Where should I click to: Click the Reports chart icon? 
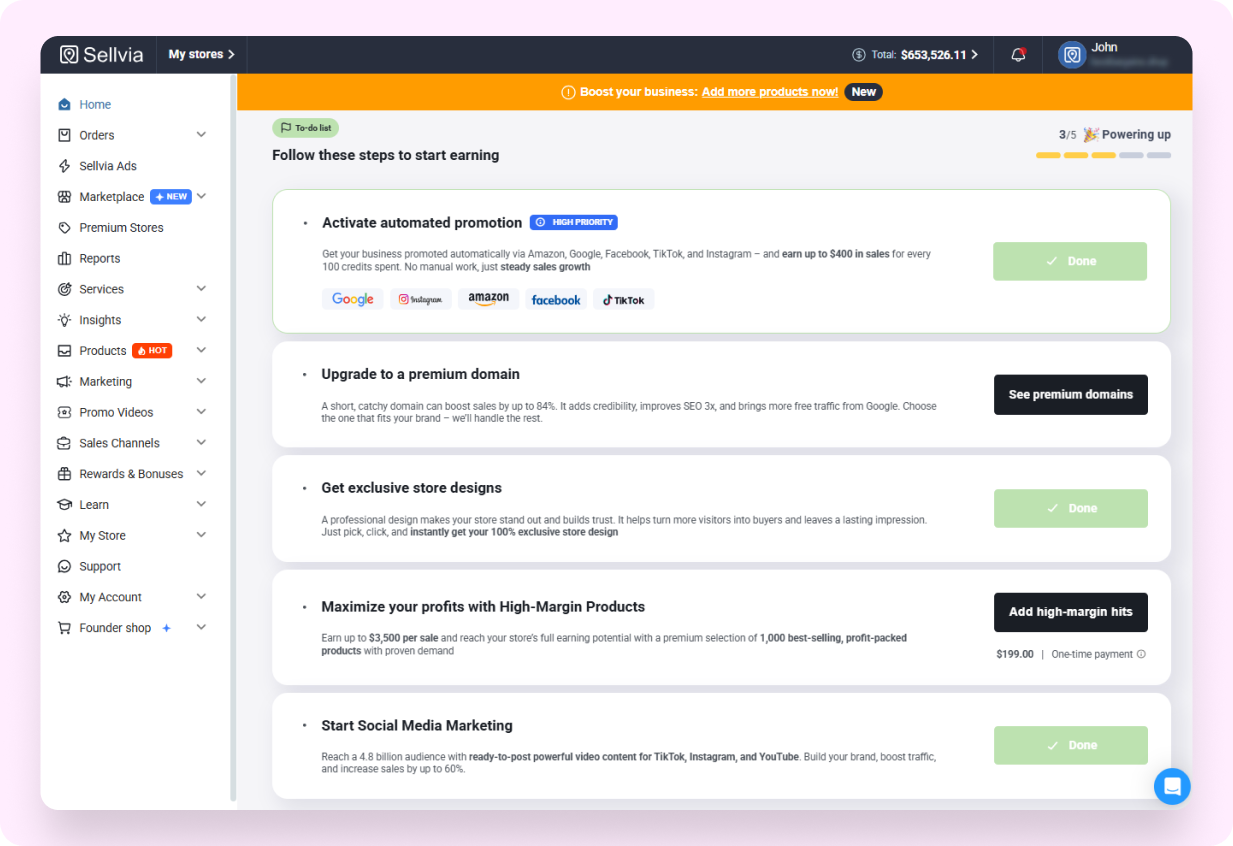[65, 259]
